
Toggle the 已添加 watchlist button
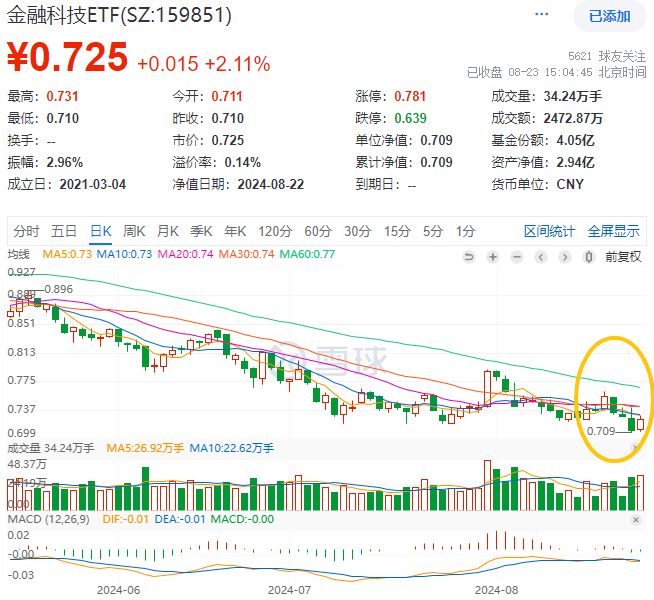(609, 16)
